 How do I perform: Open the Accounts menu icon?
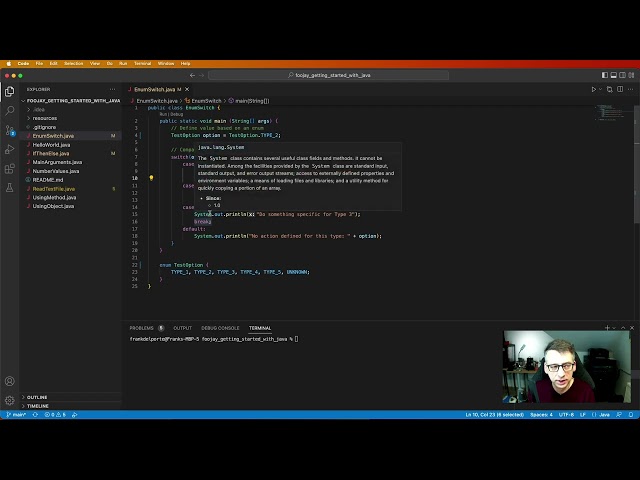click(10, 381)
